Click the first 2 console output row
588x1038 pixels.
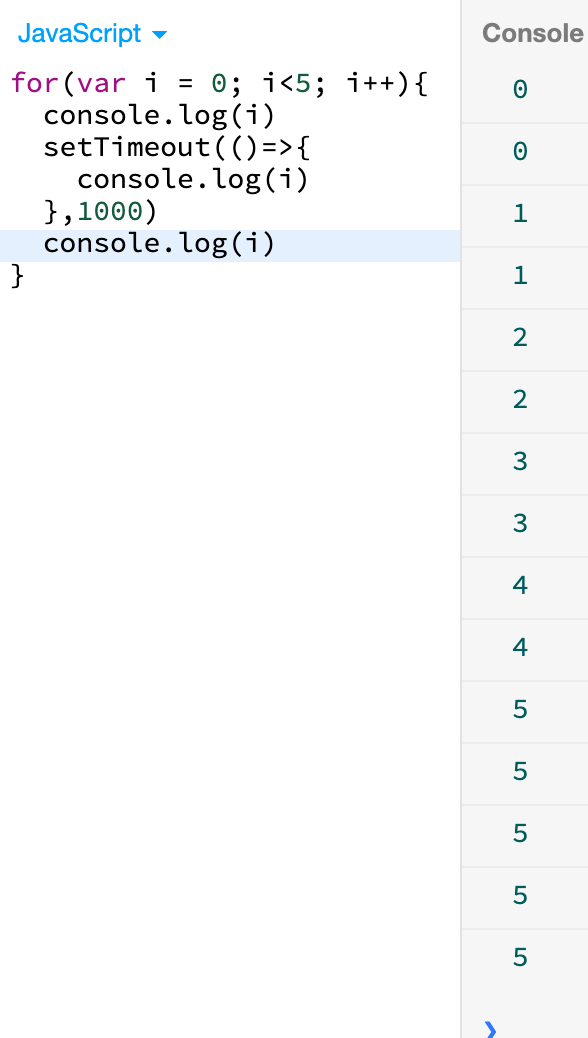point(524,339)
